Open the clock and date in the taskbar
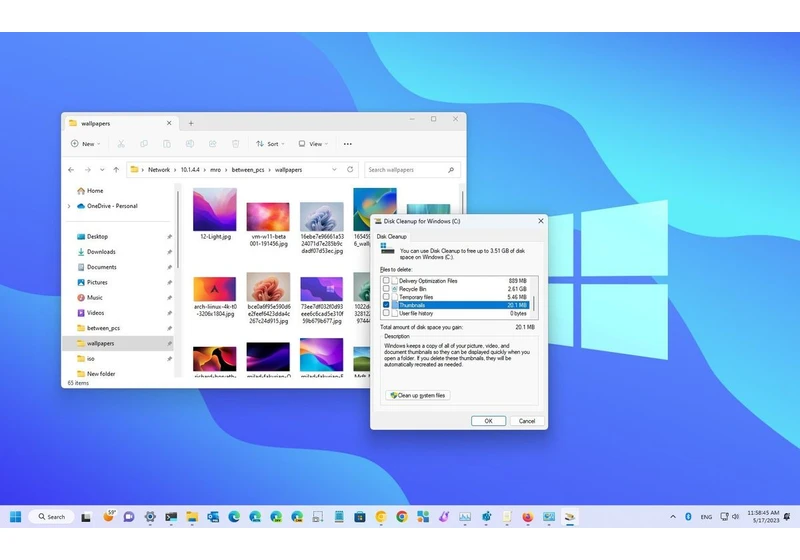The width and height of the screenshot is (800, 560). tap(763, 517)
